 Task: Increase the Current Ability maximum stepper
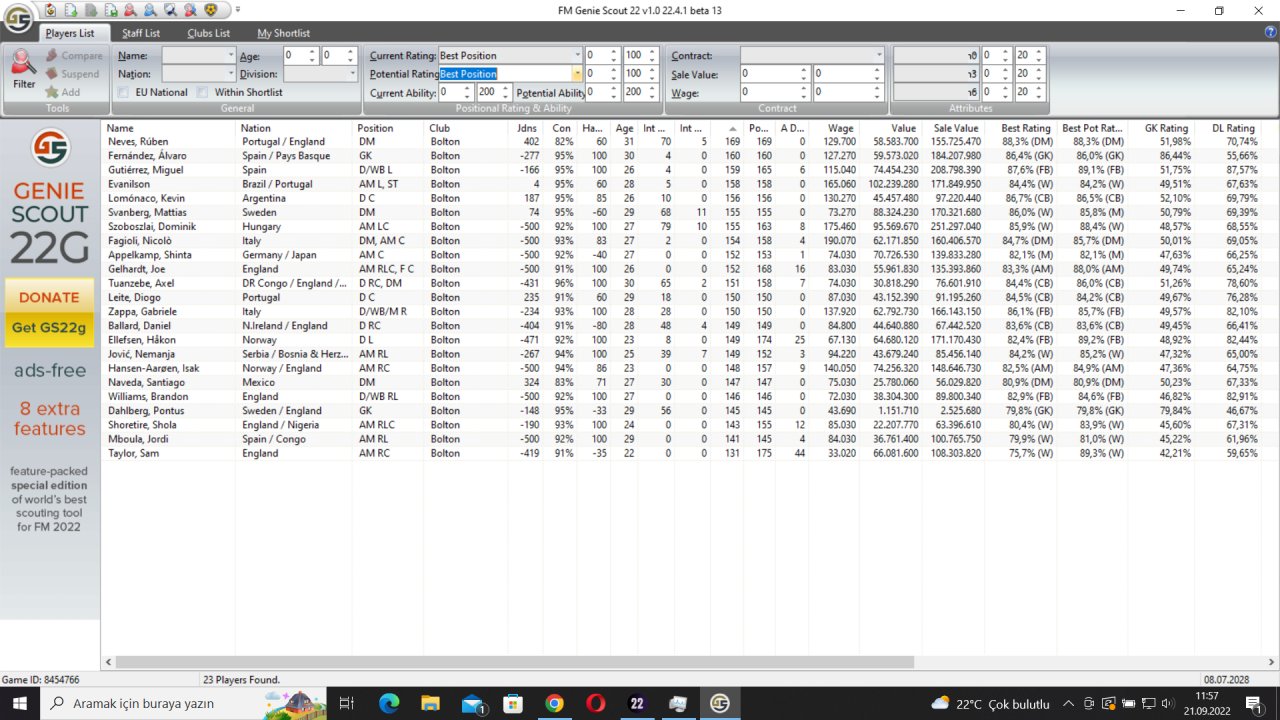pyautogui.click(x=507, y=89)
